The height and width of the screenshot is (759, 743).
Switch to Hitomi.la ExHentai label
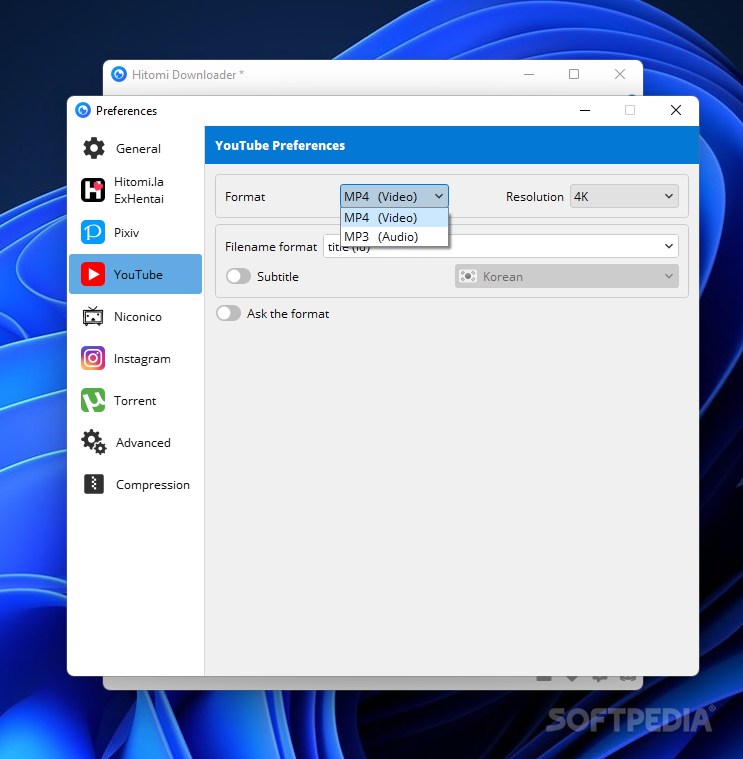coord(139,190)
